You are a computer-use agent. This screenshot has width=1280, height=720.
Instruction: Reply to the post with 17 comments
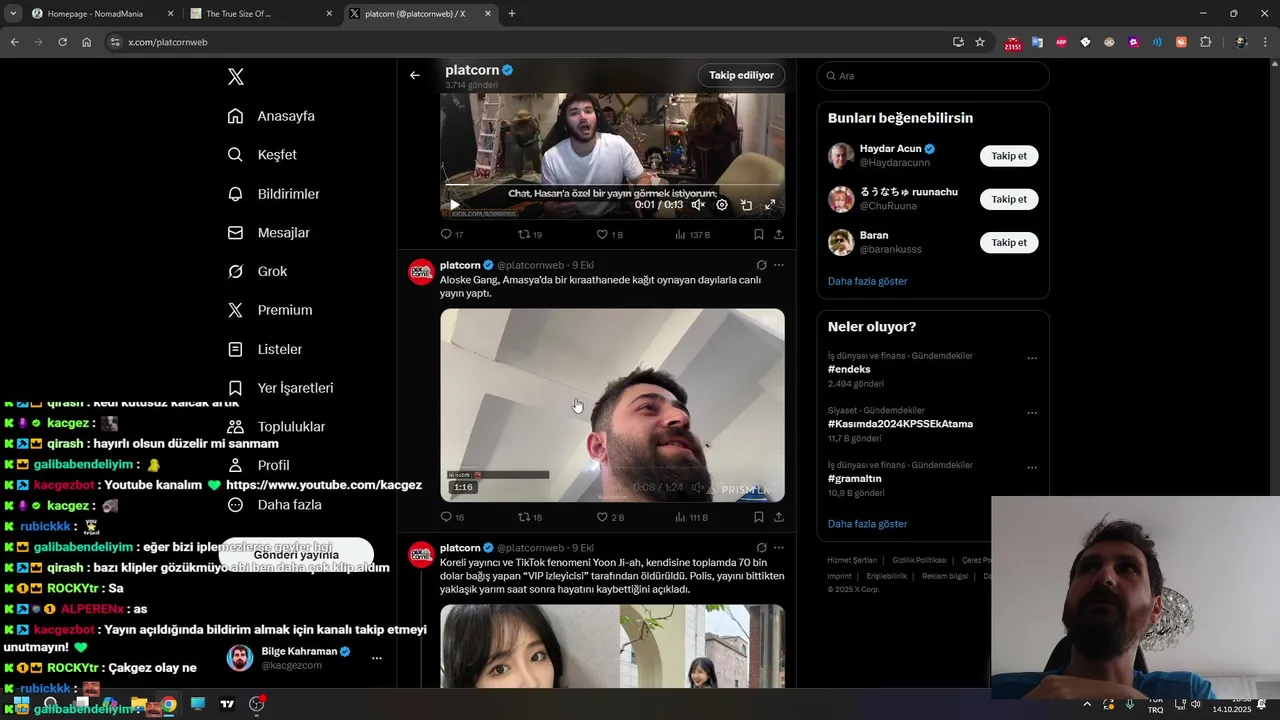pyautogui.click(x=451, y=234)
